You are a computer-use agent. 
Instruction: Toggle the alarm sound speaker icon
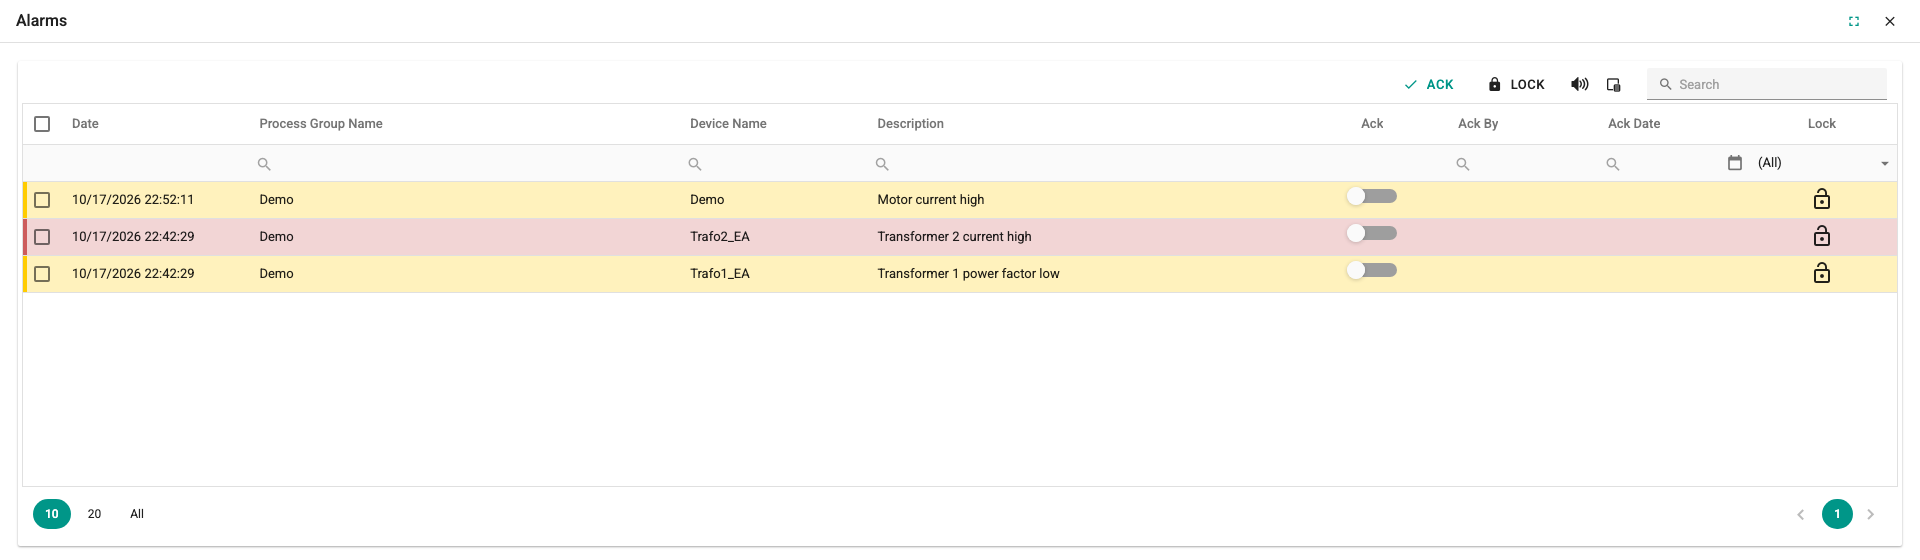(x=1579, y=85)
